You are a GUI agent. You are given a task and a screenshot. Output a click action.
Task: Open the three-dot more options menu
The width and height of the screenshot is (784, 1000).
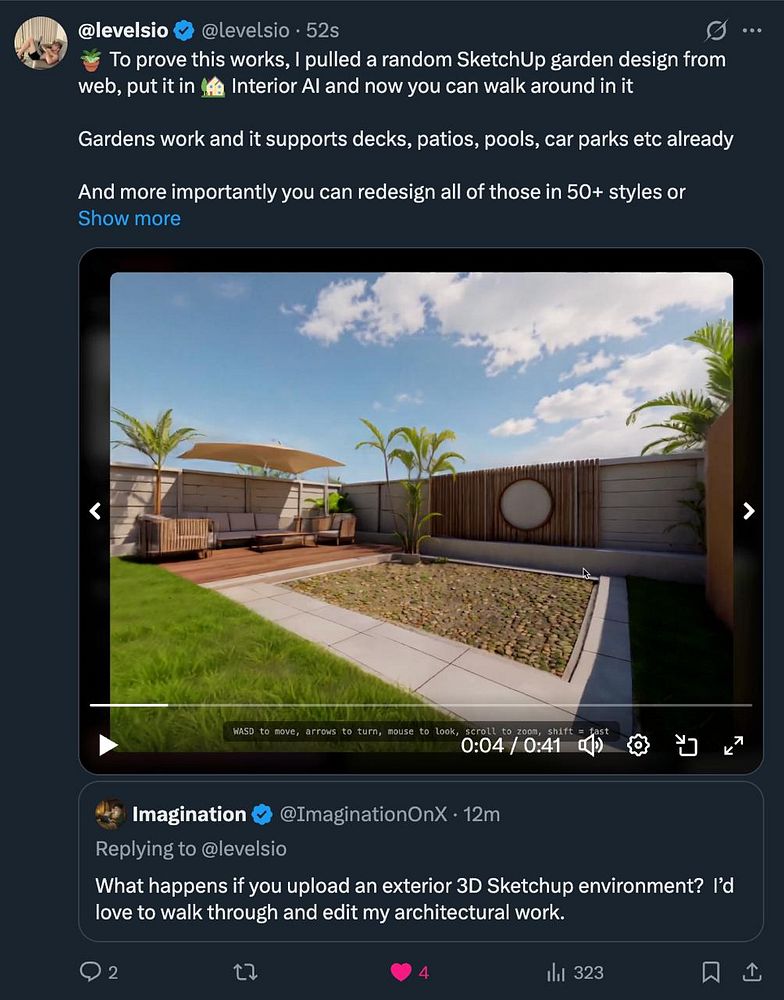(752, 30)
